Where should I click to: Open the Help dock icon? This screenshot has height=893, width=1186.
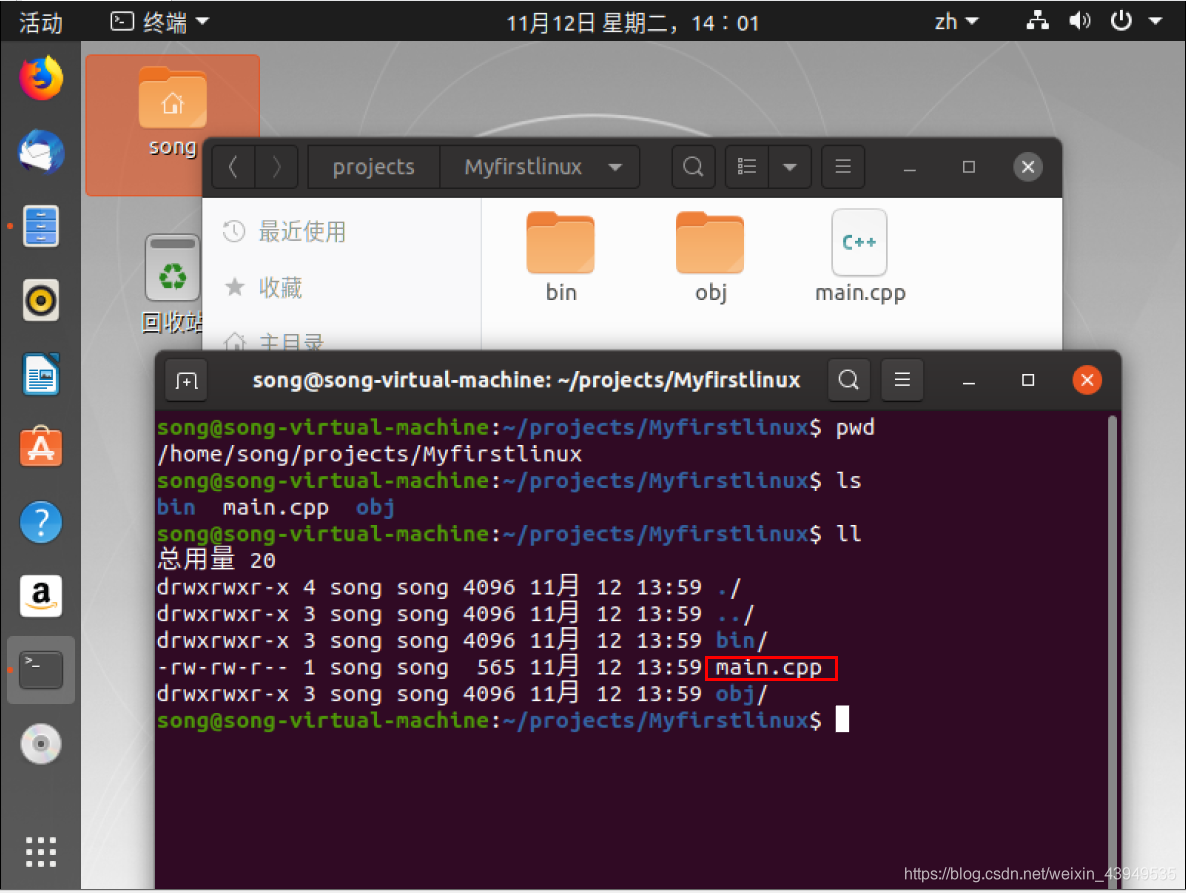point(42,522)
